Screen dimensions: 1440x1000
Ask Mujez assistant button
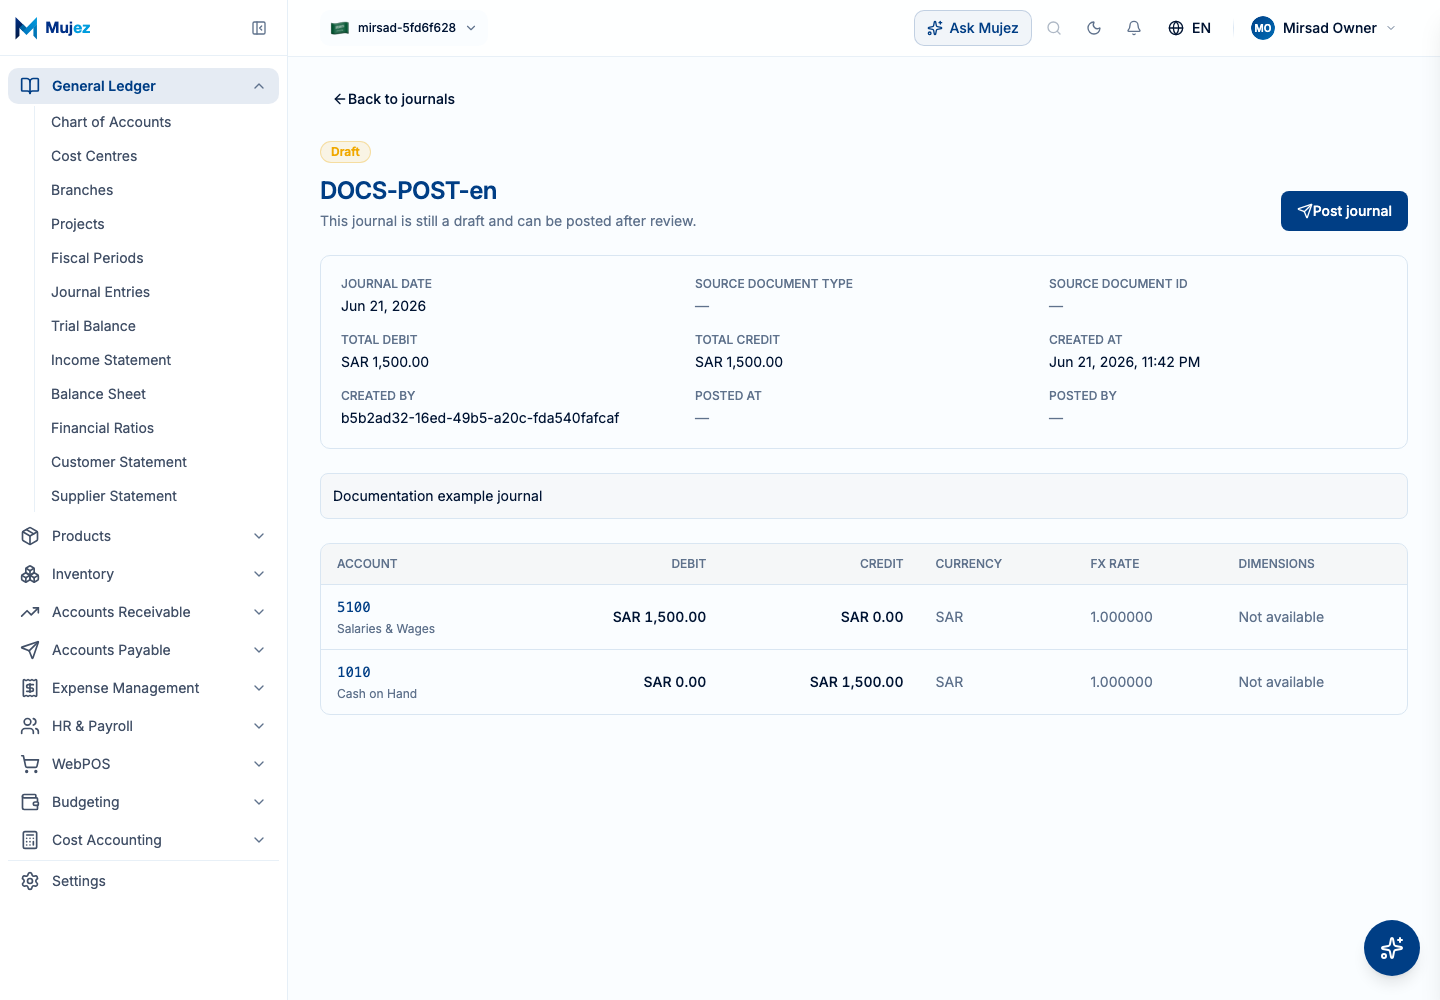(972, 28)
